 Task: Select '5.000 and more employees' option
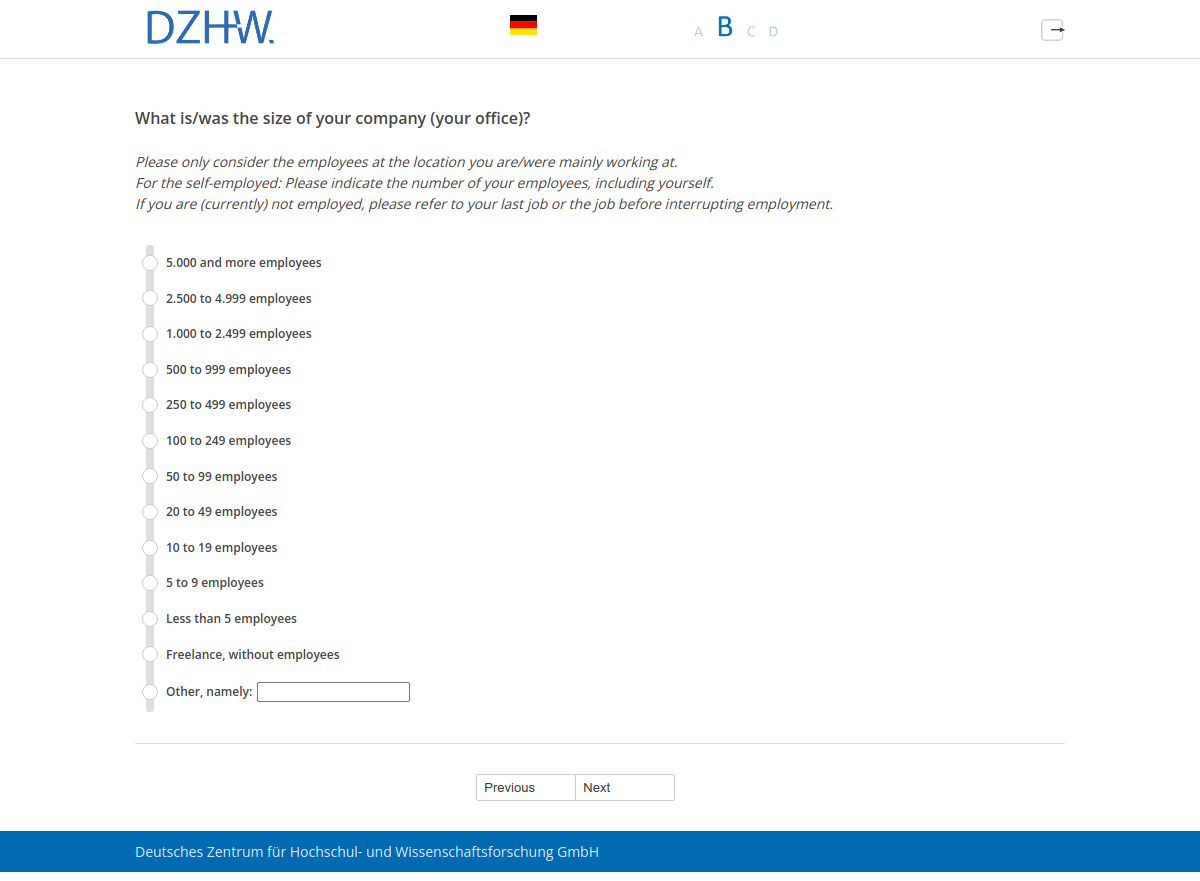click(x=150, y=263)
